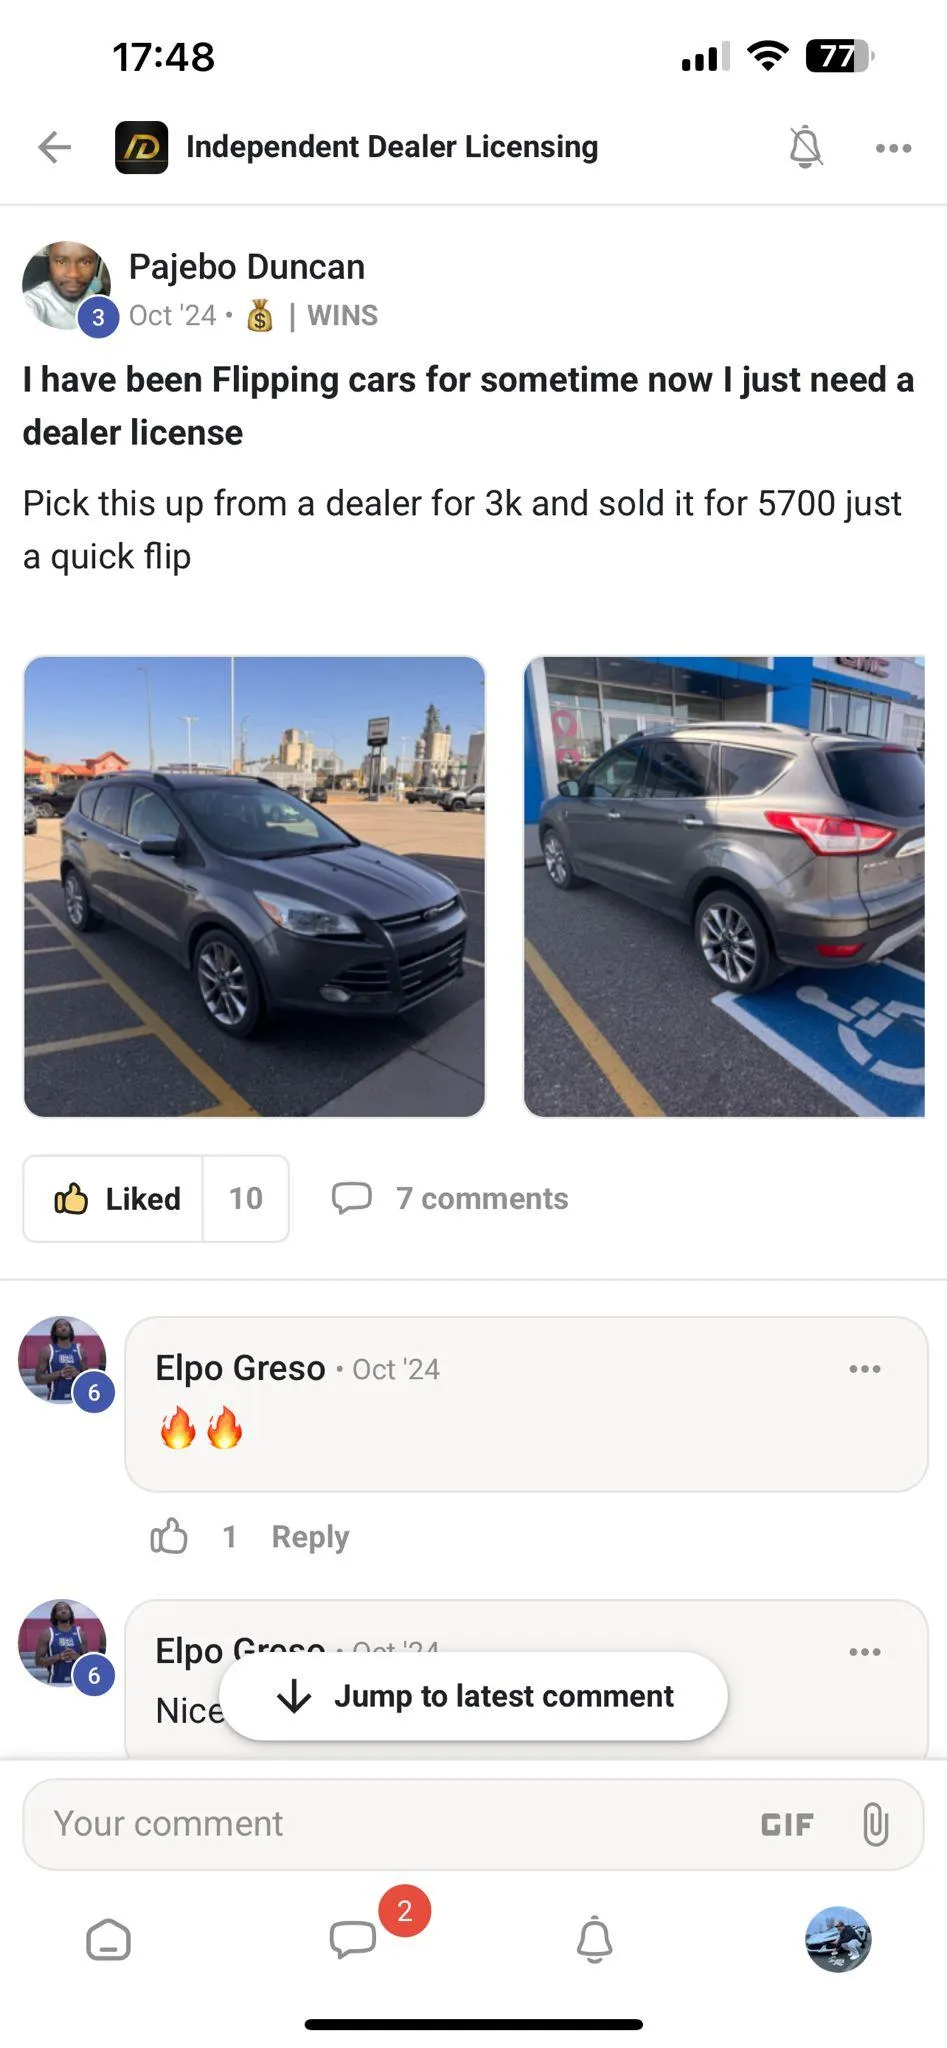
Task: Show the 10 likes count
Action: point(246,1198)
